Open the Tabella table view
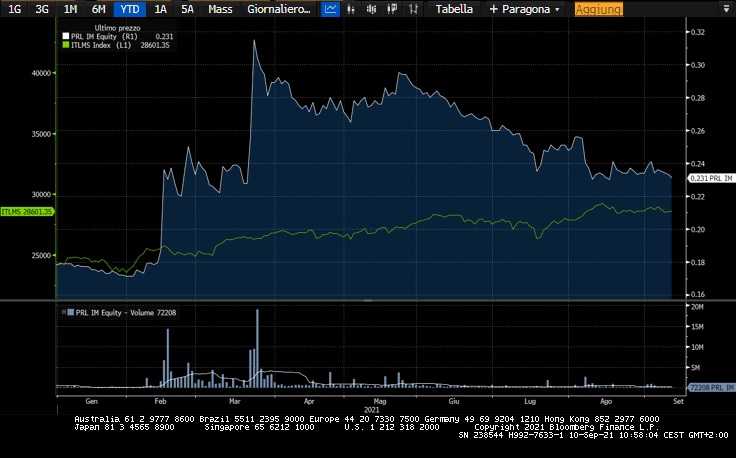The image size is (737, 458). (454, 9)
